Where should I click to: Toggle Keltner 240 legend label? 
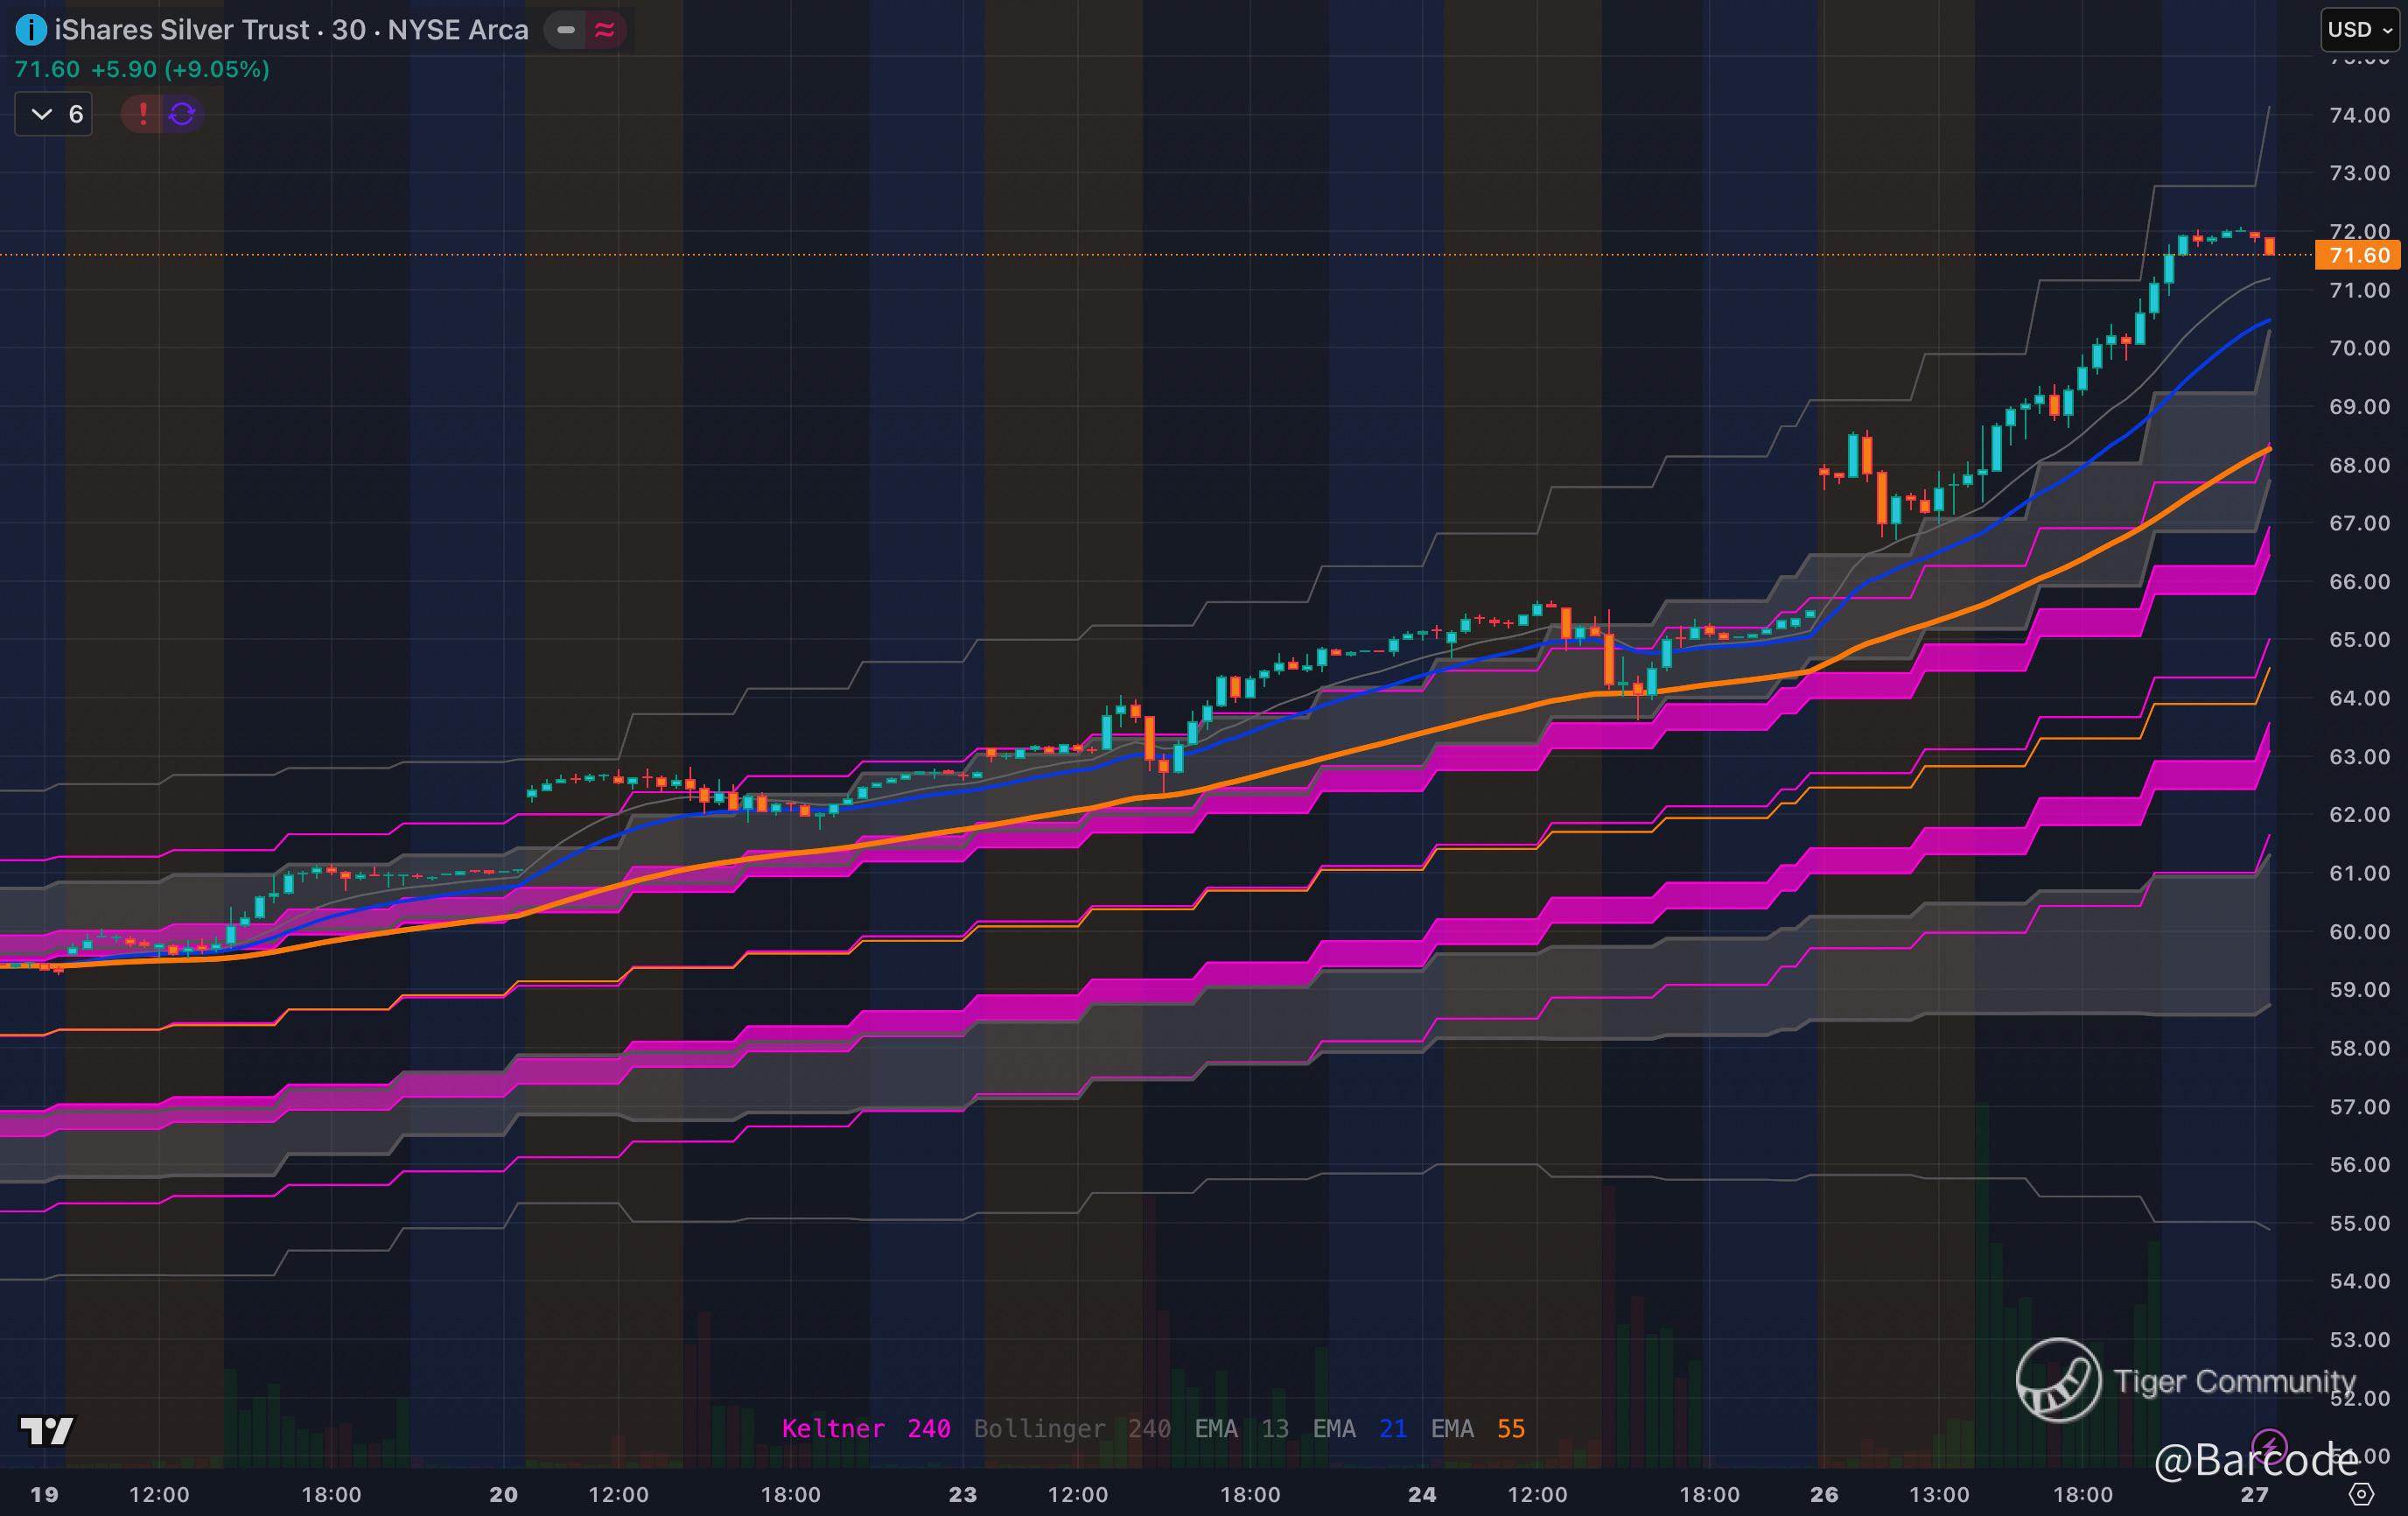click(865, 1429)
